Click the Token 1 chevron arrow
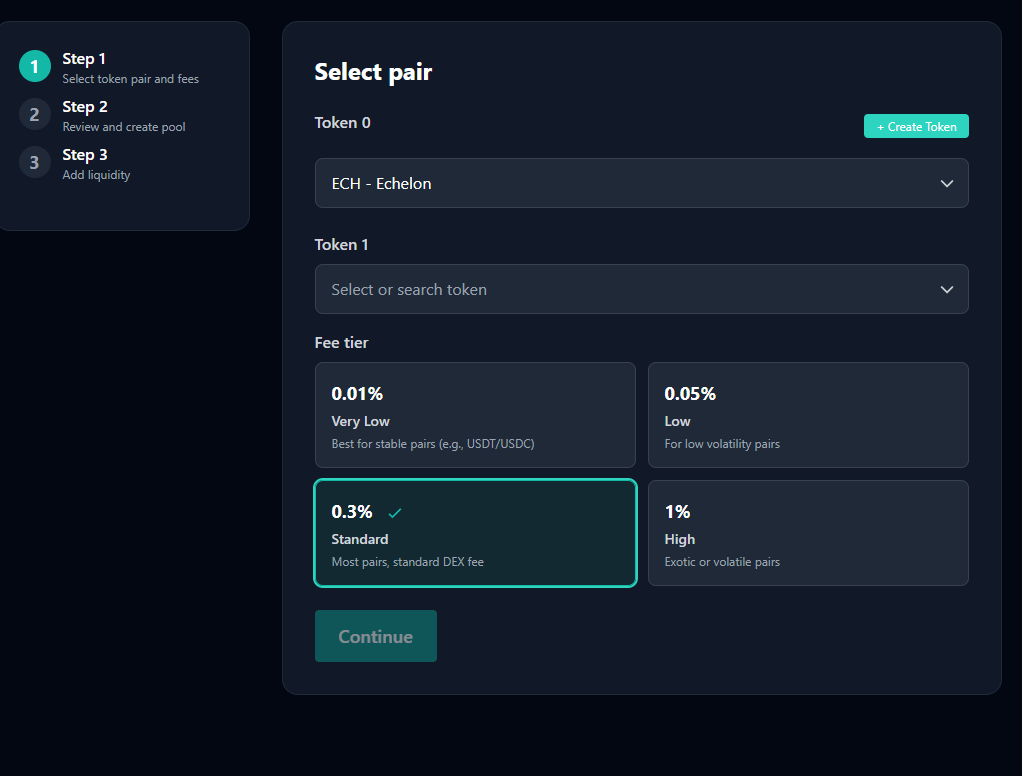 point(946,290)
